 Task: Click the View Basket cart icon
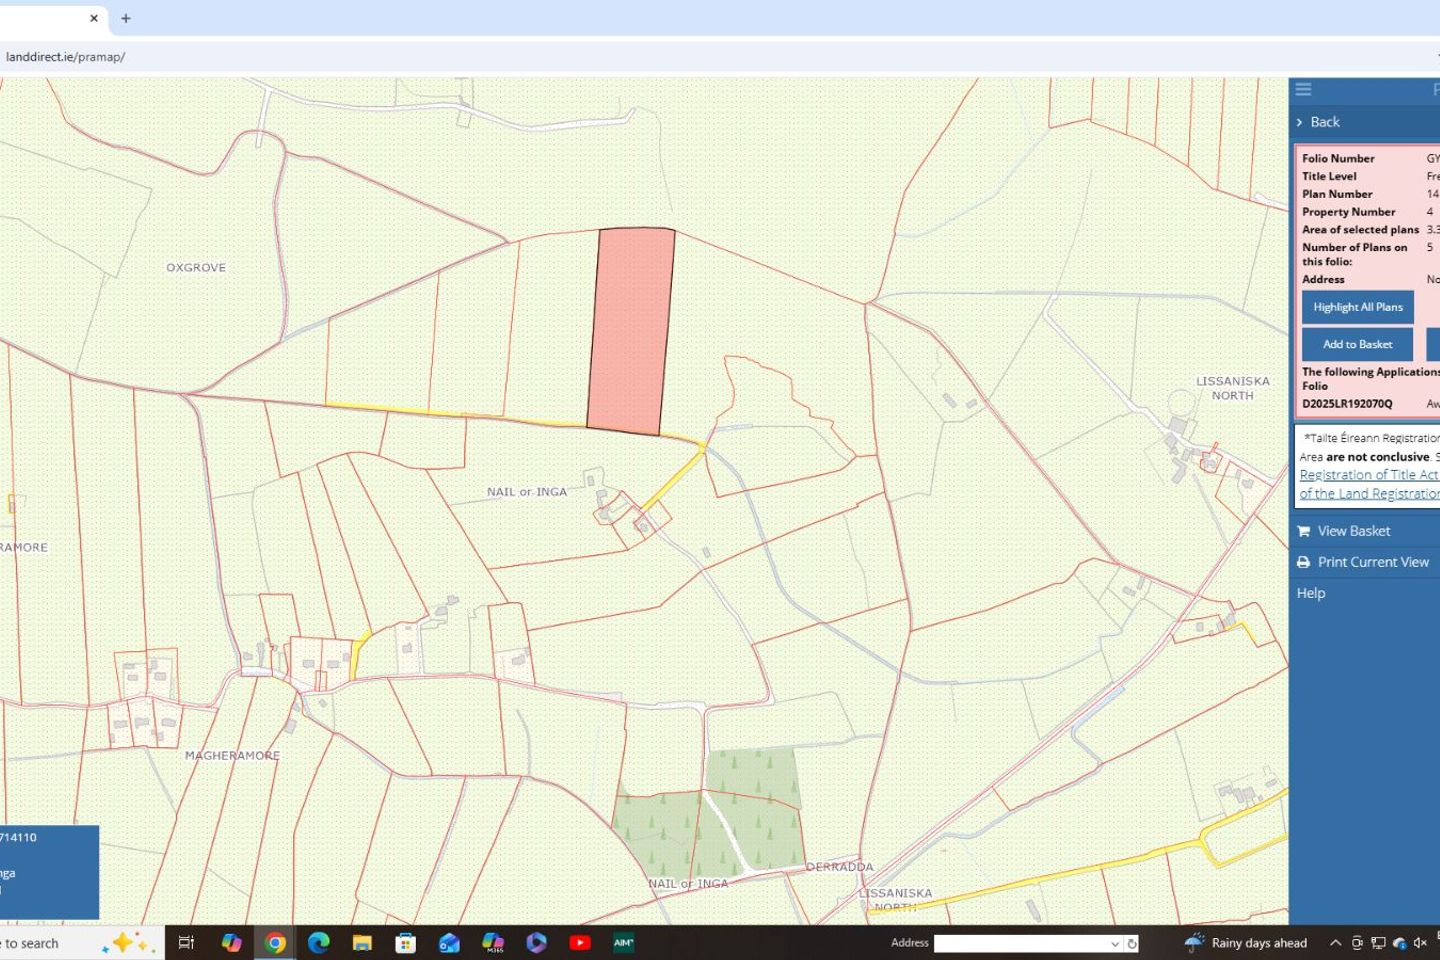click(1303, 531)
